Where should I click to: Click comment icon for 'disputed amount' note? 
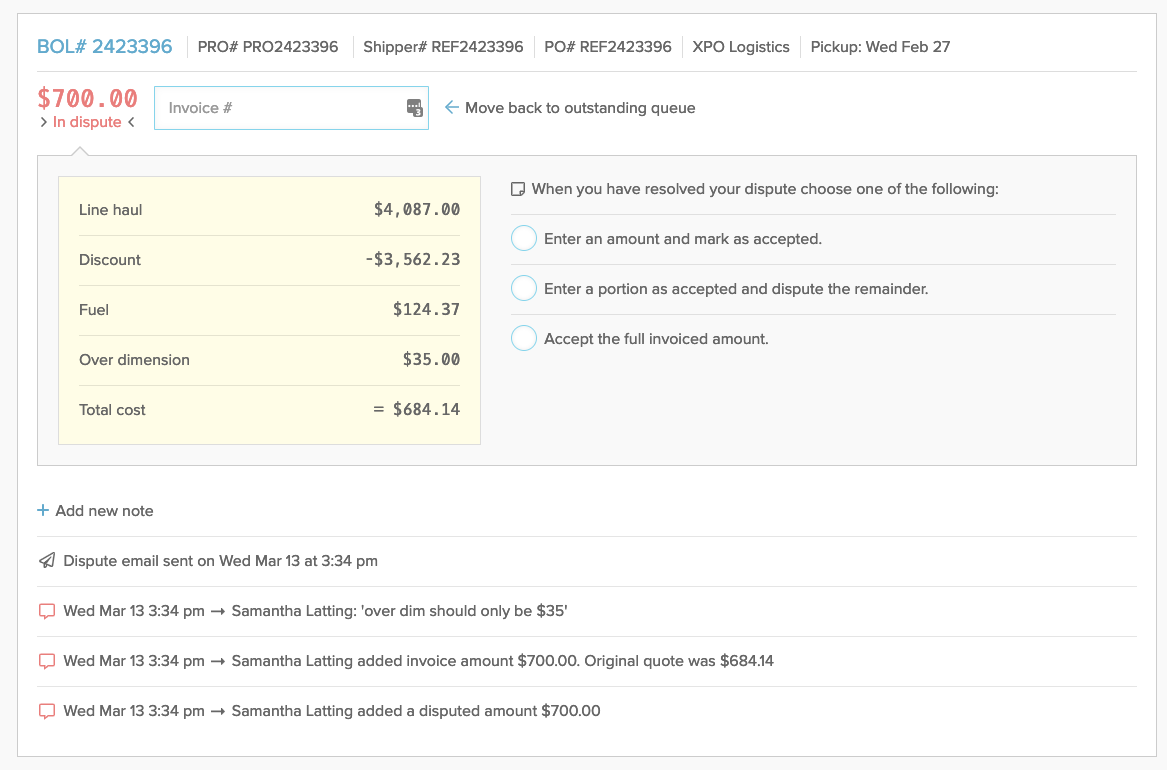pos(47,711)
